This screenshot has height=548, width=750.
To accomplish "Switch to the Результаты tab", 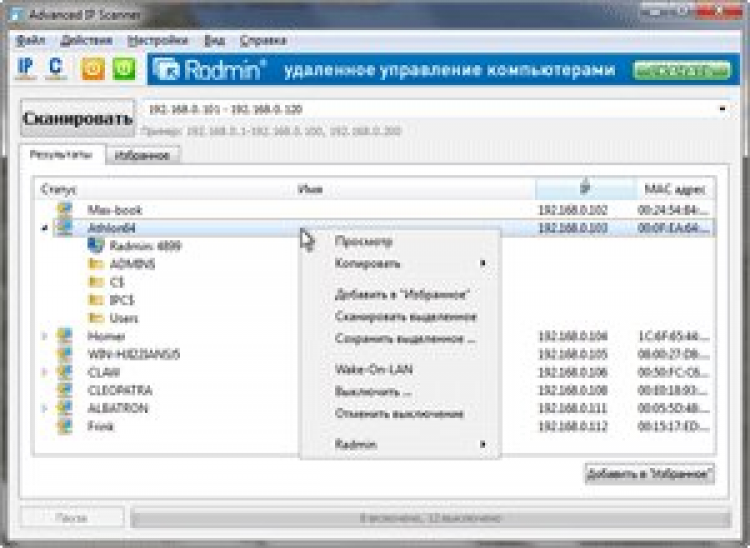I will click(61, 154).
